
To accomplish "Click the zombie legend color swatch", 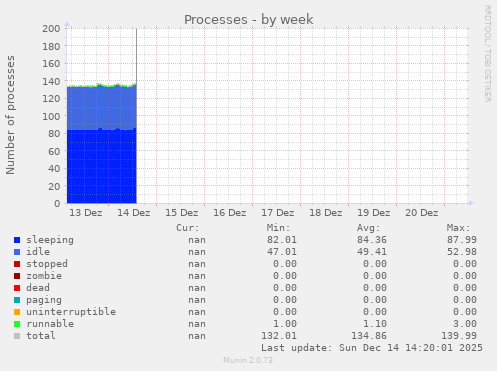I will point(17,276).
